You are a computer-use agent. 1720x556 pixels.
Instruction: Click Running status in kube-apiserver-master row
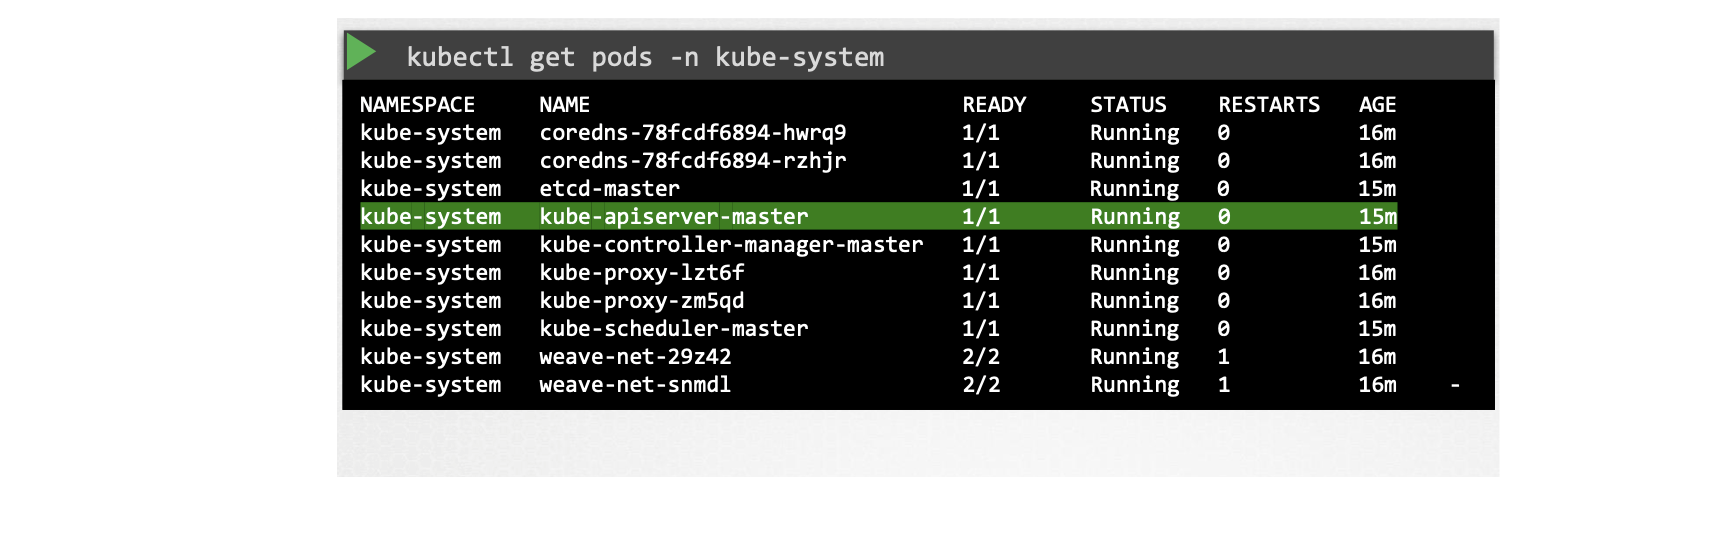pos(1135,217)
